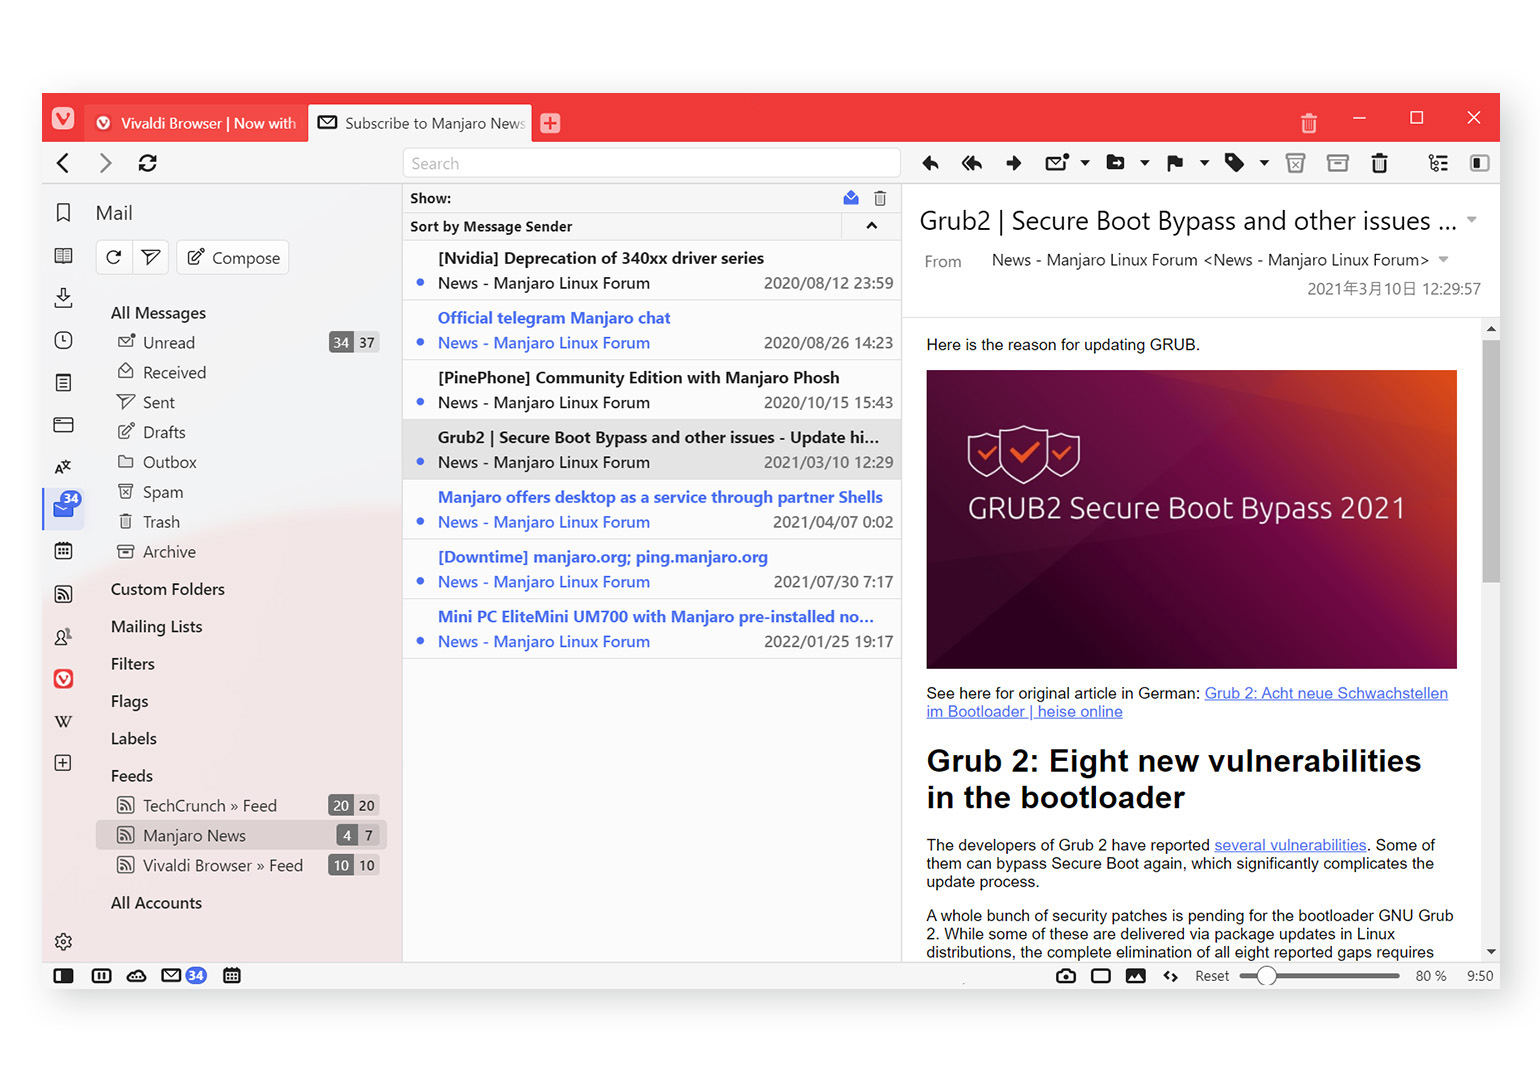
Task: Open the Translate panel
Action: (63, 466)
